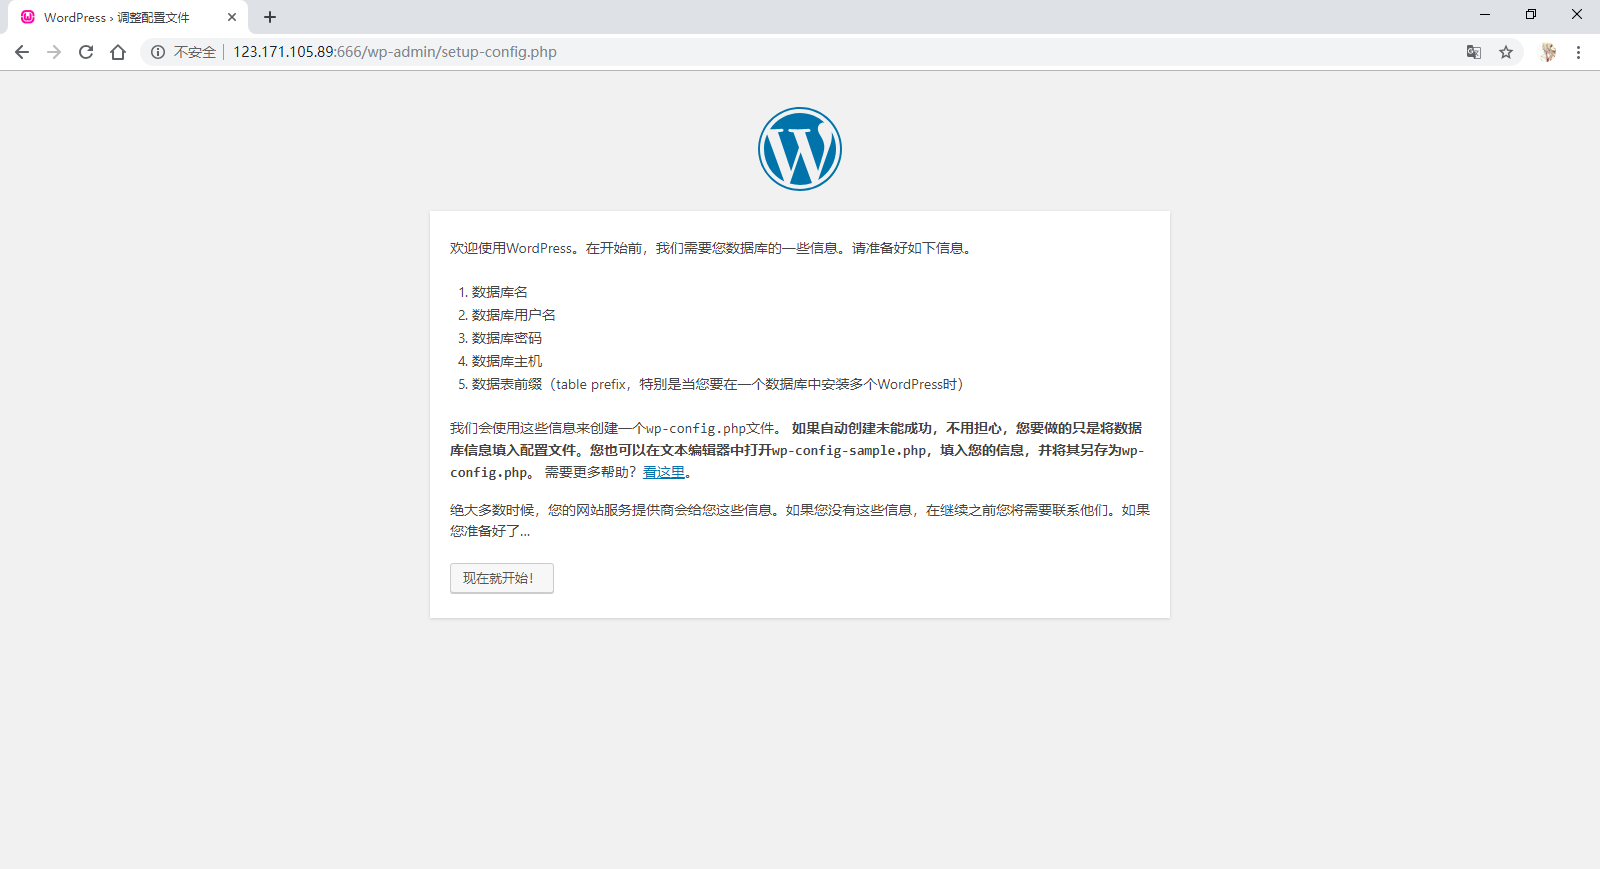Close the browser window

pos(1577,14)
